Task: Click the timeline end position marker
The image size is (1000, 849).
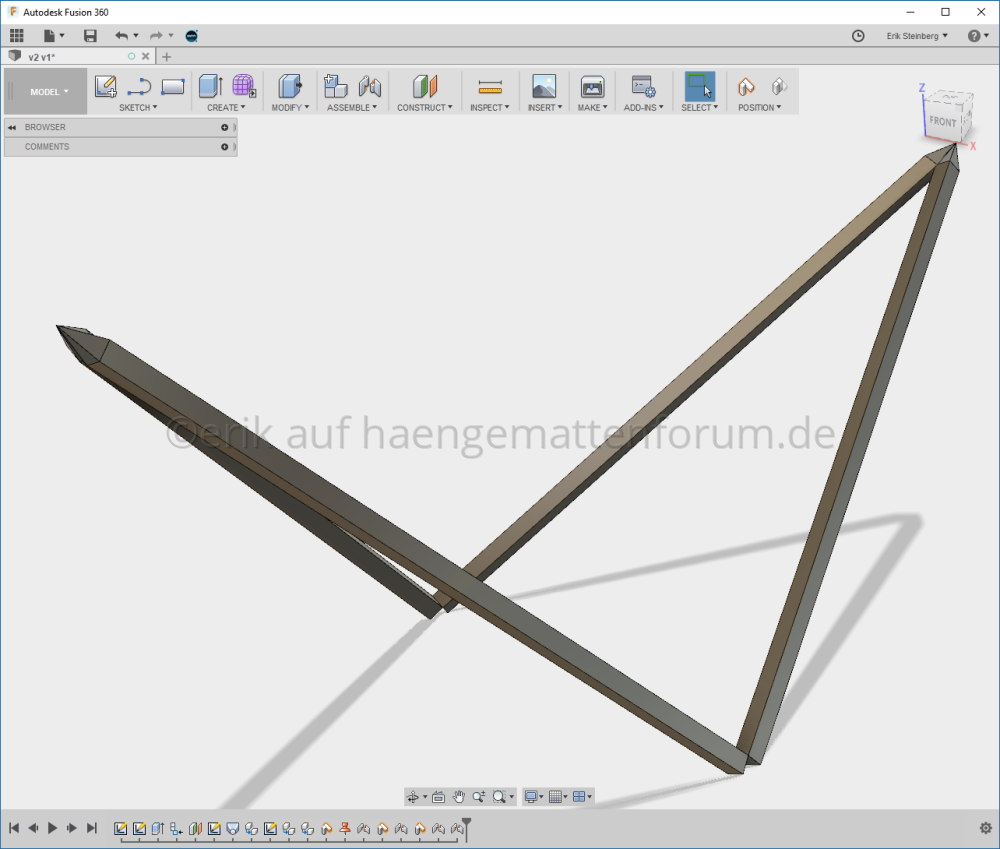Action: (466, 826)
